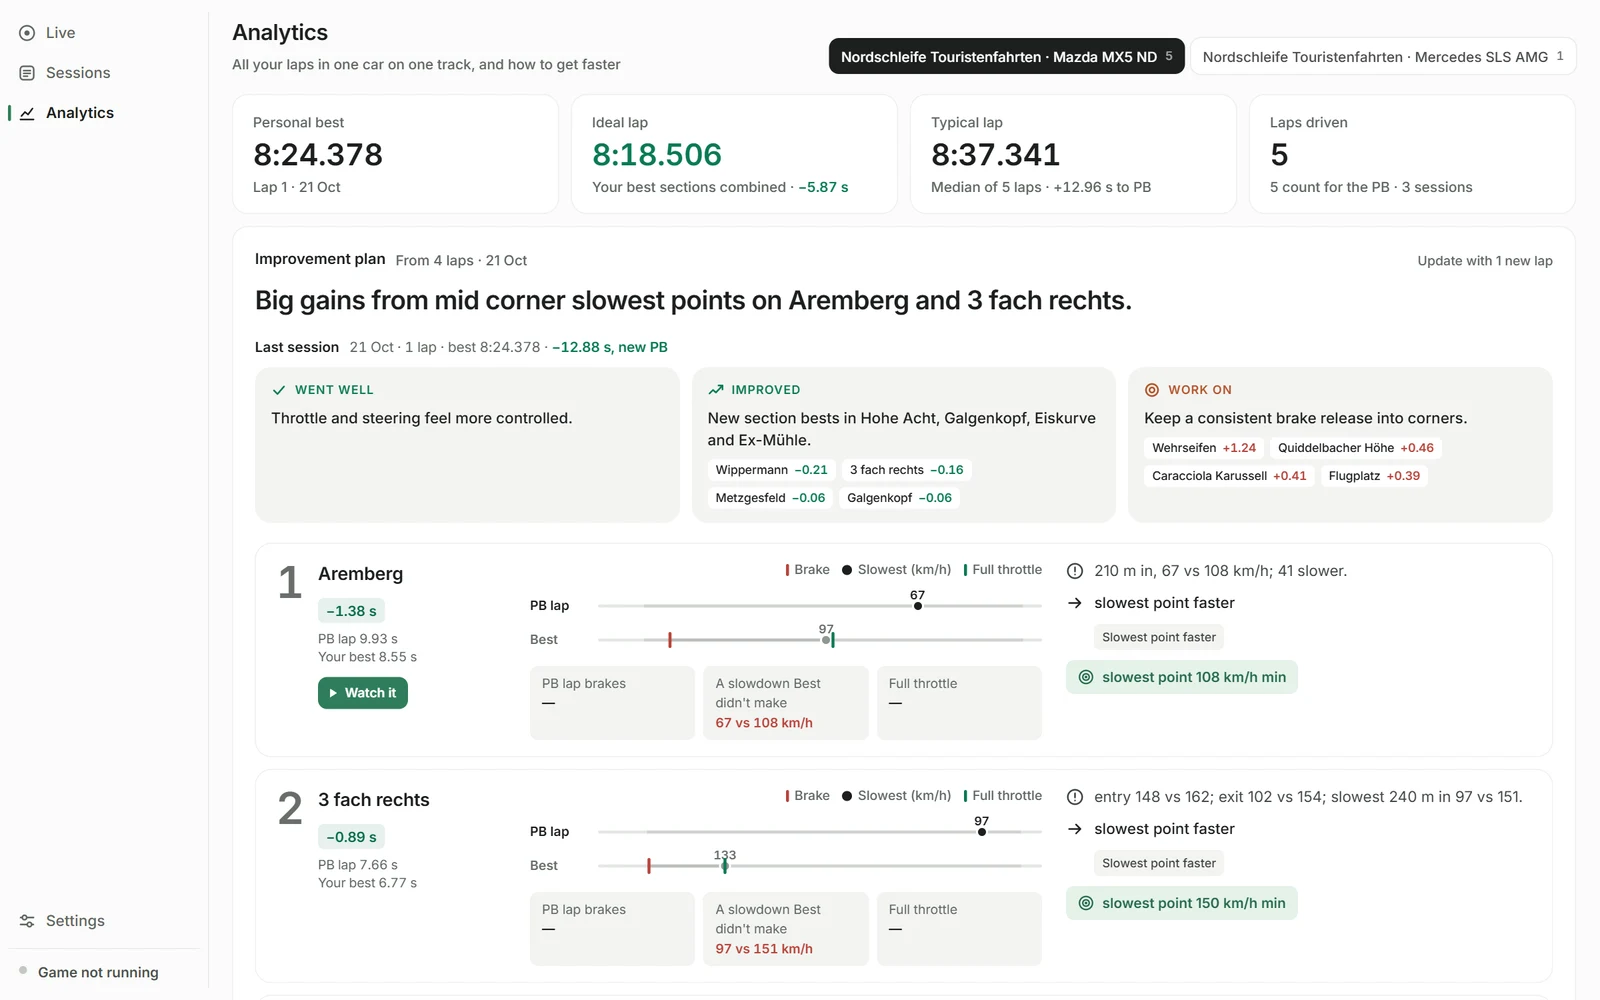
Task: Click the Game not running status dot
Action: click(x=23, y=970)
